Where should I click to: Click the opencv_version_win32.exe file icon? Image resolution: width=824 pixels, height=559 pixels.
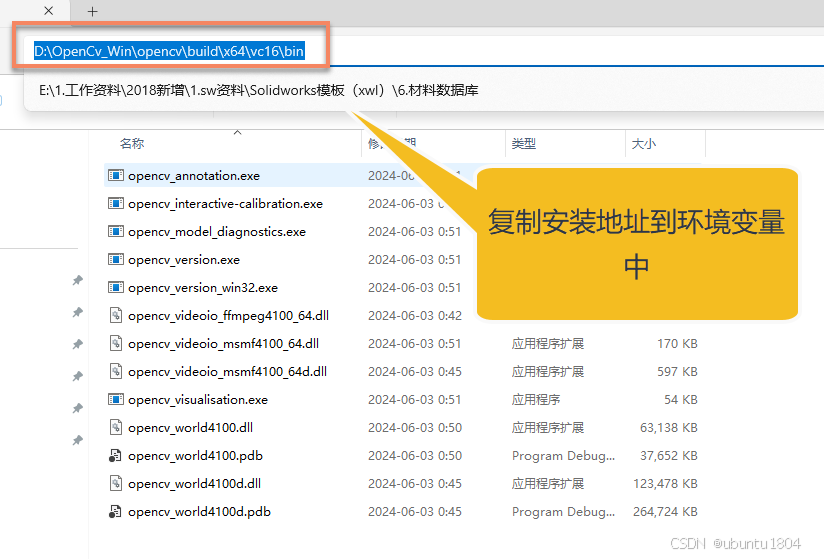coord(116,287)
